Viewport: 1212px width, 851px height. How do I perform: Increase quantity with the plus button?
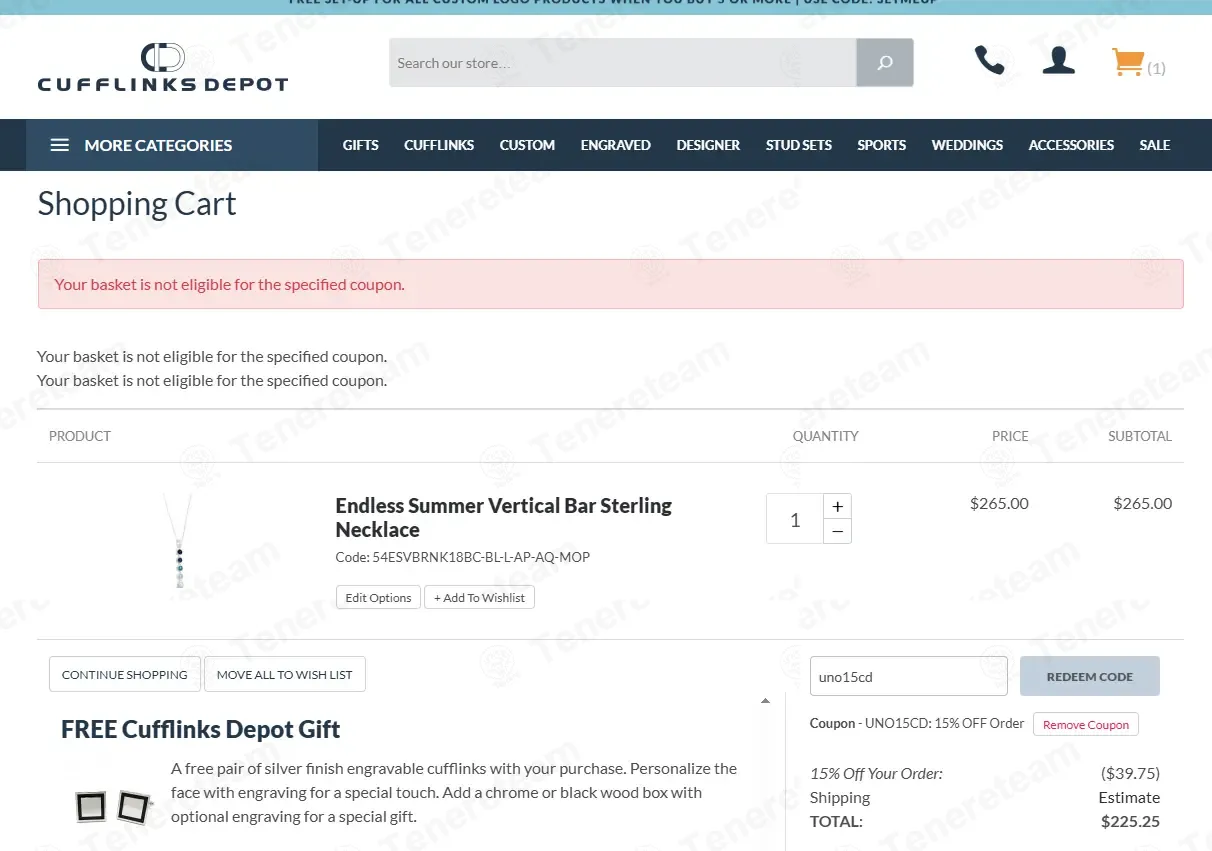pyautogui.click(x=838, y=505)
